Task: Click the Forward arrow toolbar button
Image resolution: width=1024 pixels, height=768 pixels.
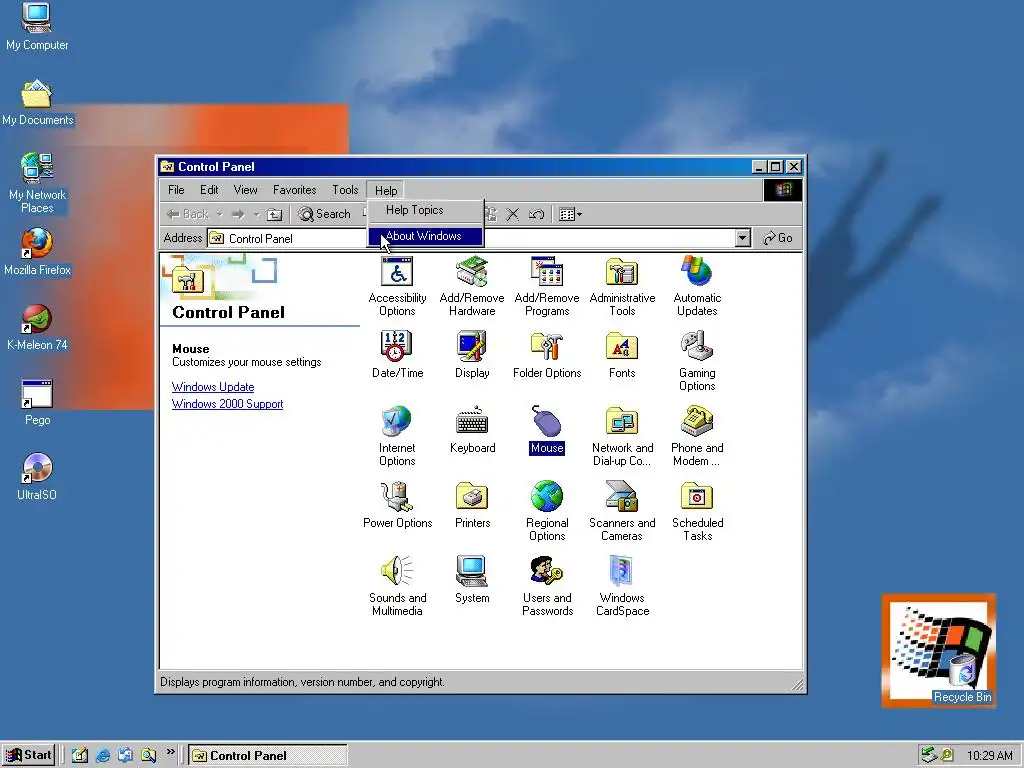Action: pyautogui.click(x=238, y=214)
